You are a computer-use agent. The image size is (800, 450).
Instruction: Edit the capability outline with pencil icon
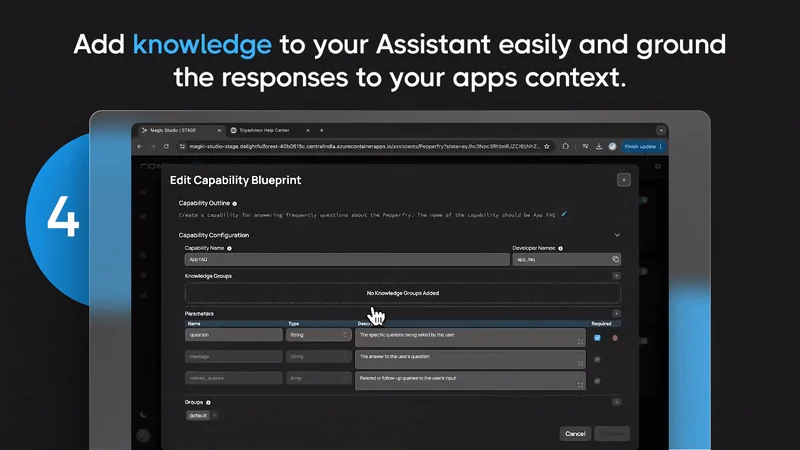coord(564,214)
